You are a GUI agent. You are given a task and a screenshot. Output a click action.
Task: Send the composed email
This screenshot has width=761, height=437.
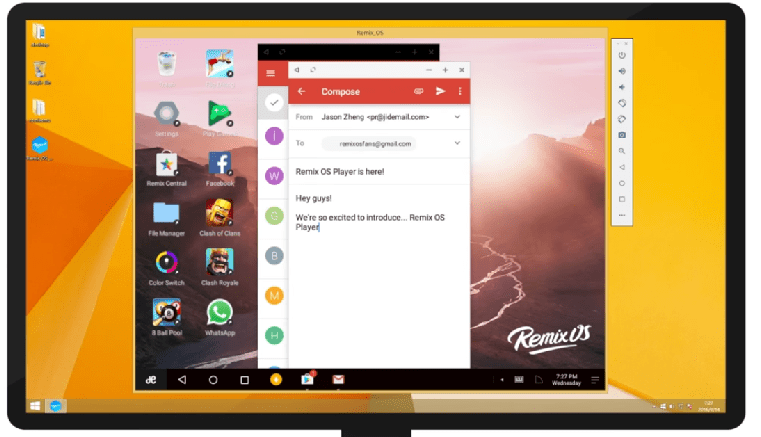(x=440, y=91)
